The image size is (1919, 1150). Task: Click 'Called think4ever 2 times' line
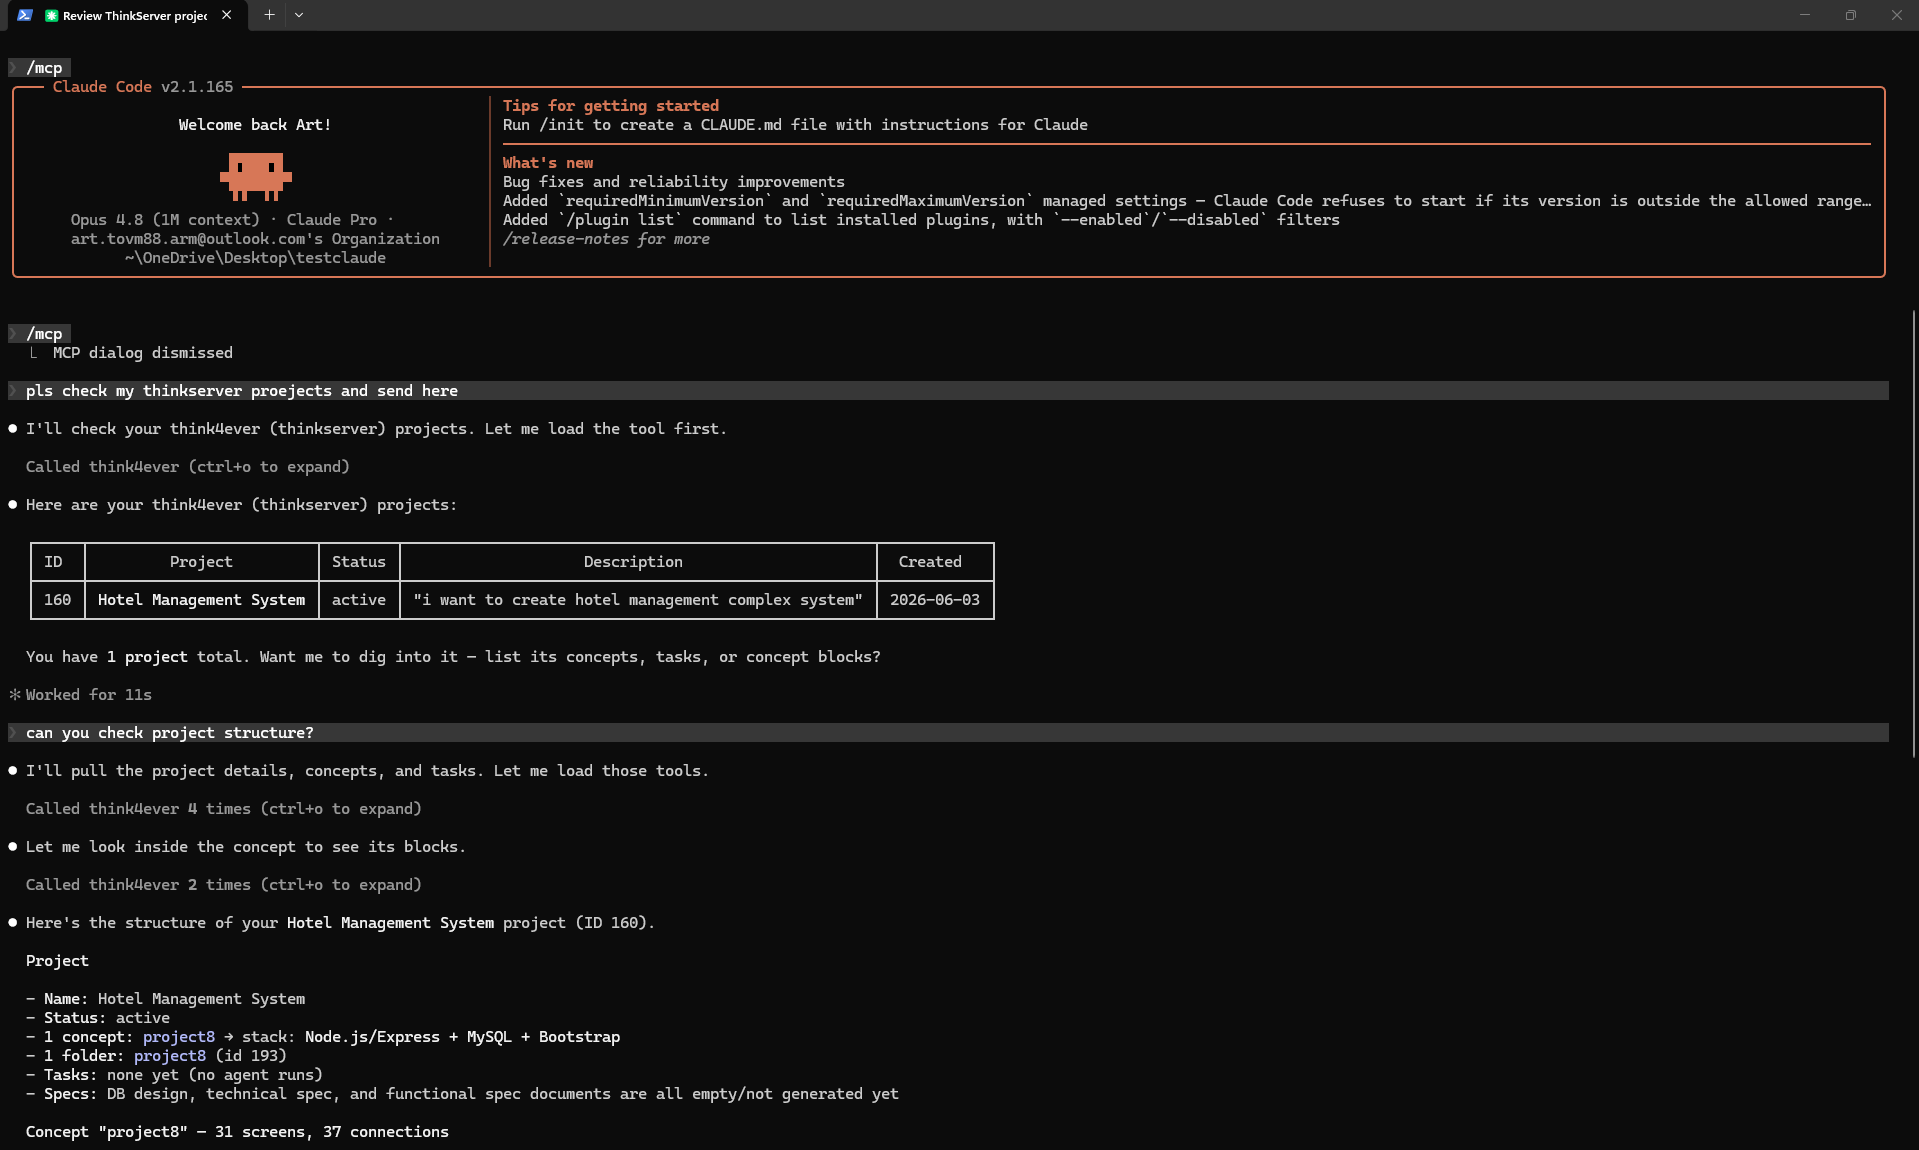pyautogui.click(x=223, y=885)
